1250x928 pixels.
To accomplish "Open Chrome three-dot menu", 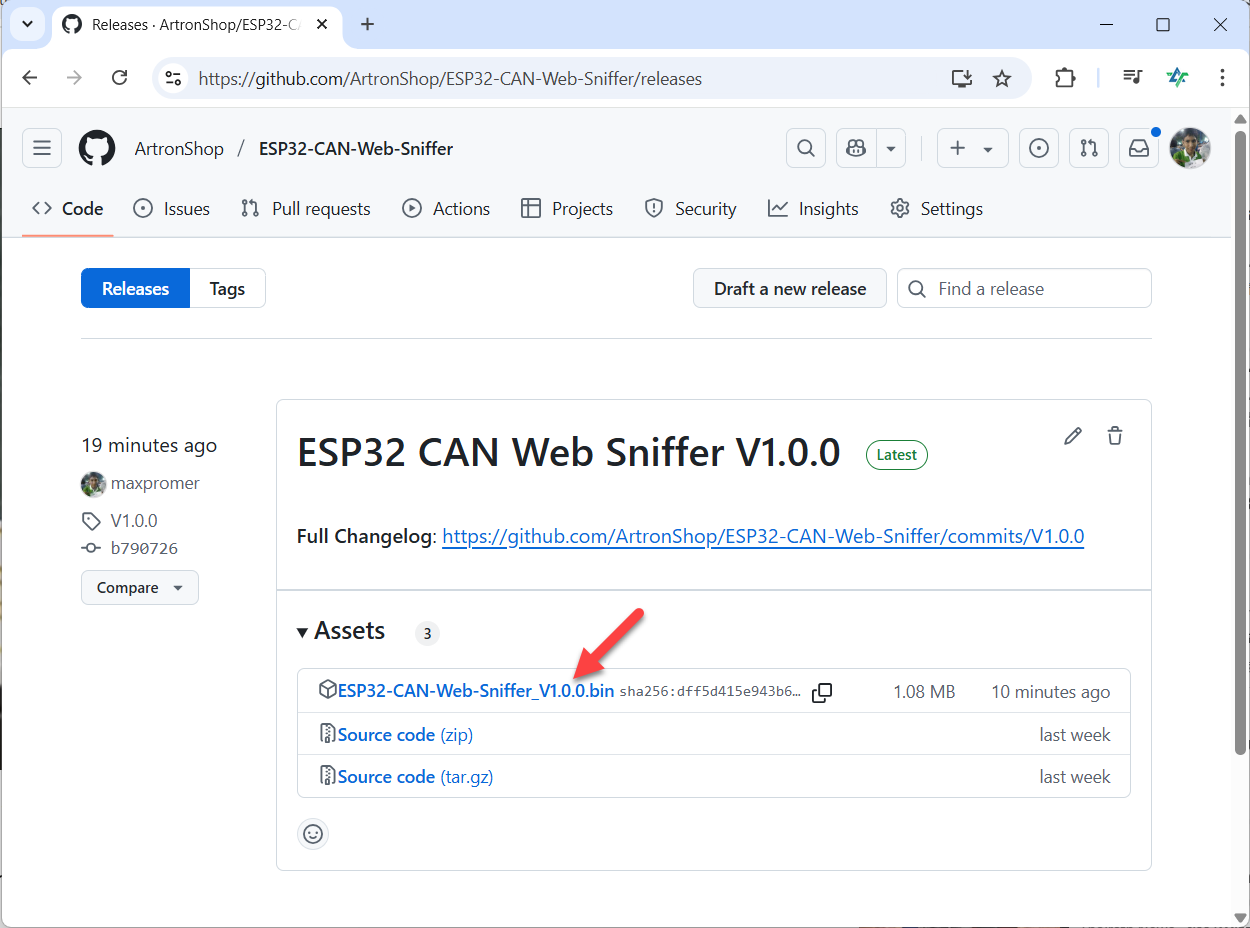I will tap(1222, 78).
